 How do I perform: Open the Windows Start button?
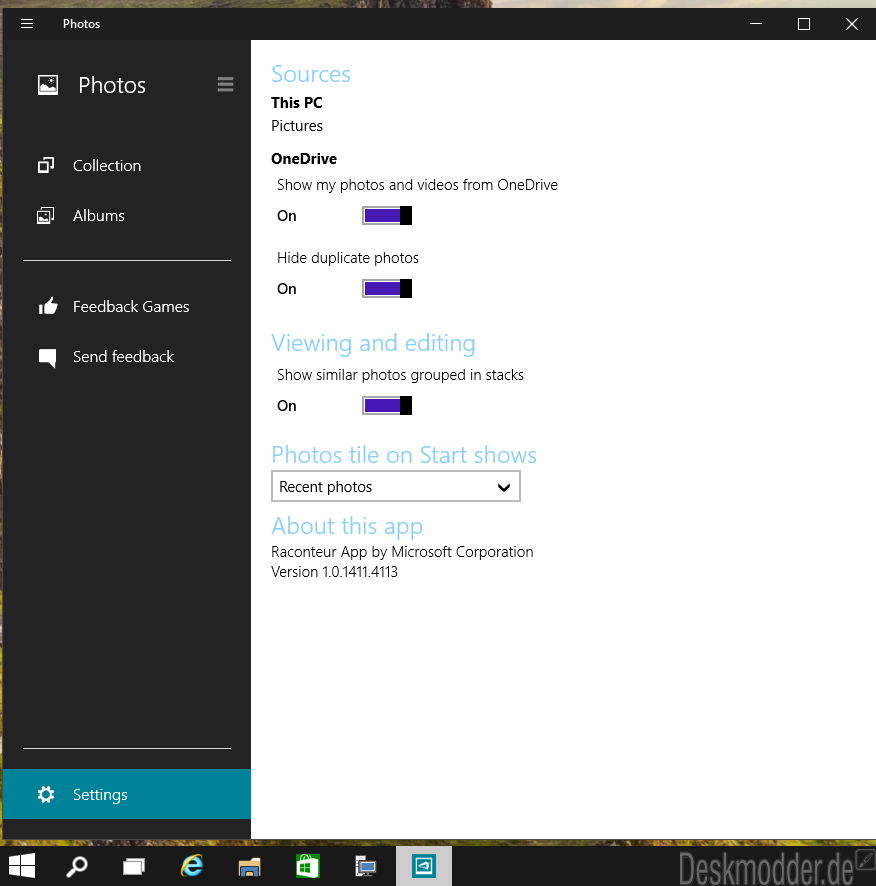[22, 866]
